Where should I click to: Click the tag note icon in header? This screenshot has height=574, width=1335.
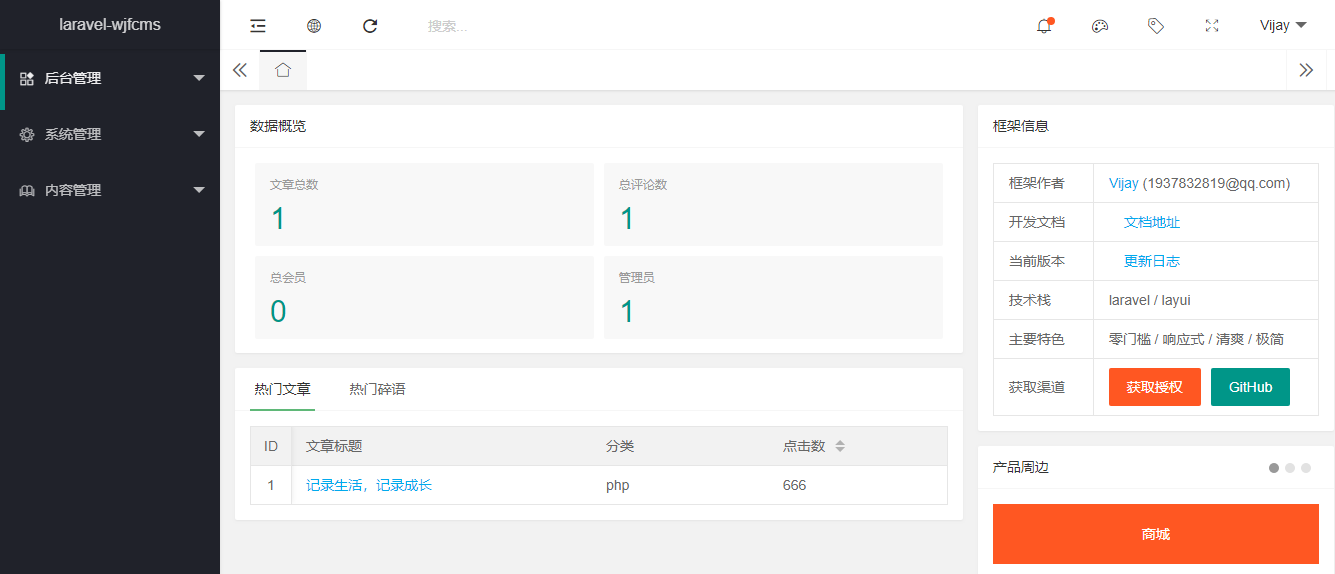click(1156, 26)
